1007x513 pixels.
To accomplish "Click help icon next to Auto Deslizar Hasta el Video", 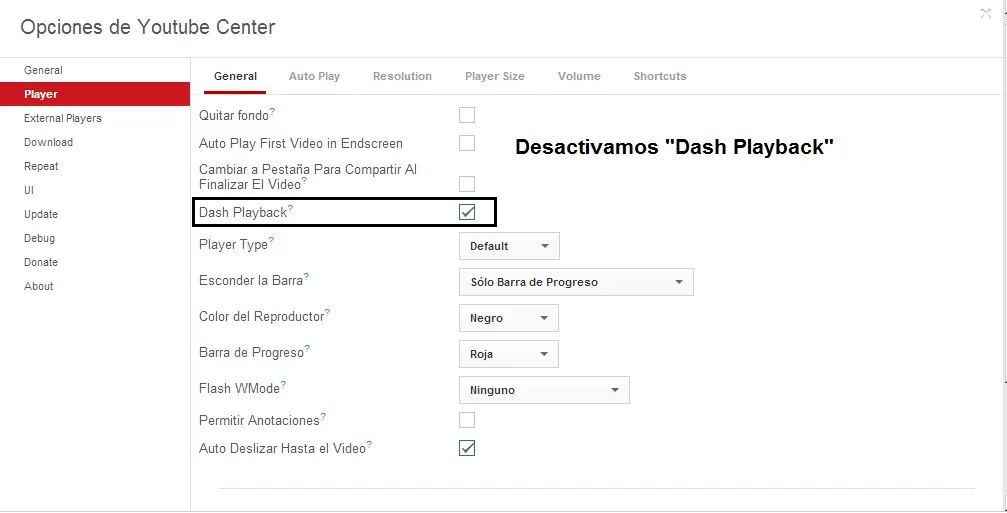I will [x=369, y=445].
